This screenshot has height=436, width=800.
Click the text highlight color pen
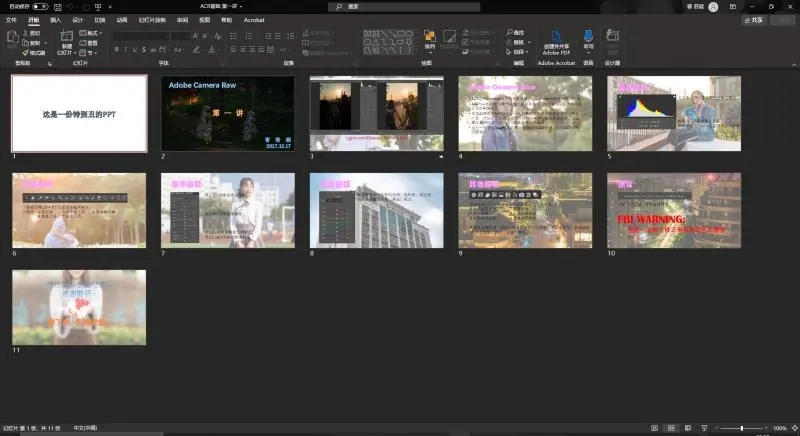(196, 49)
